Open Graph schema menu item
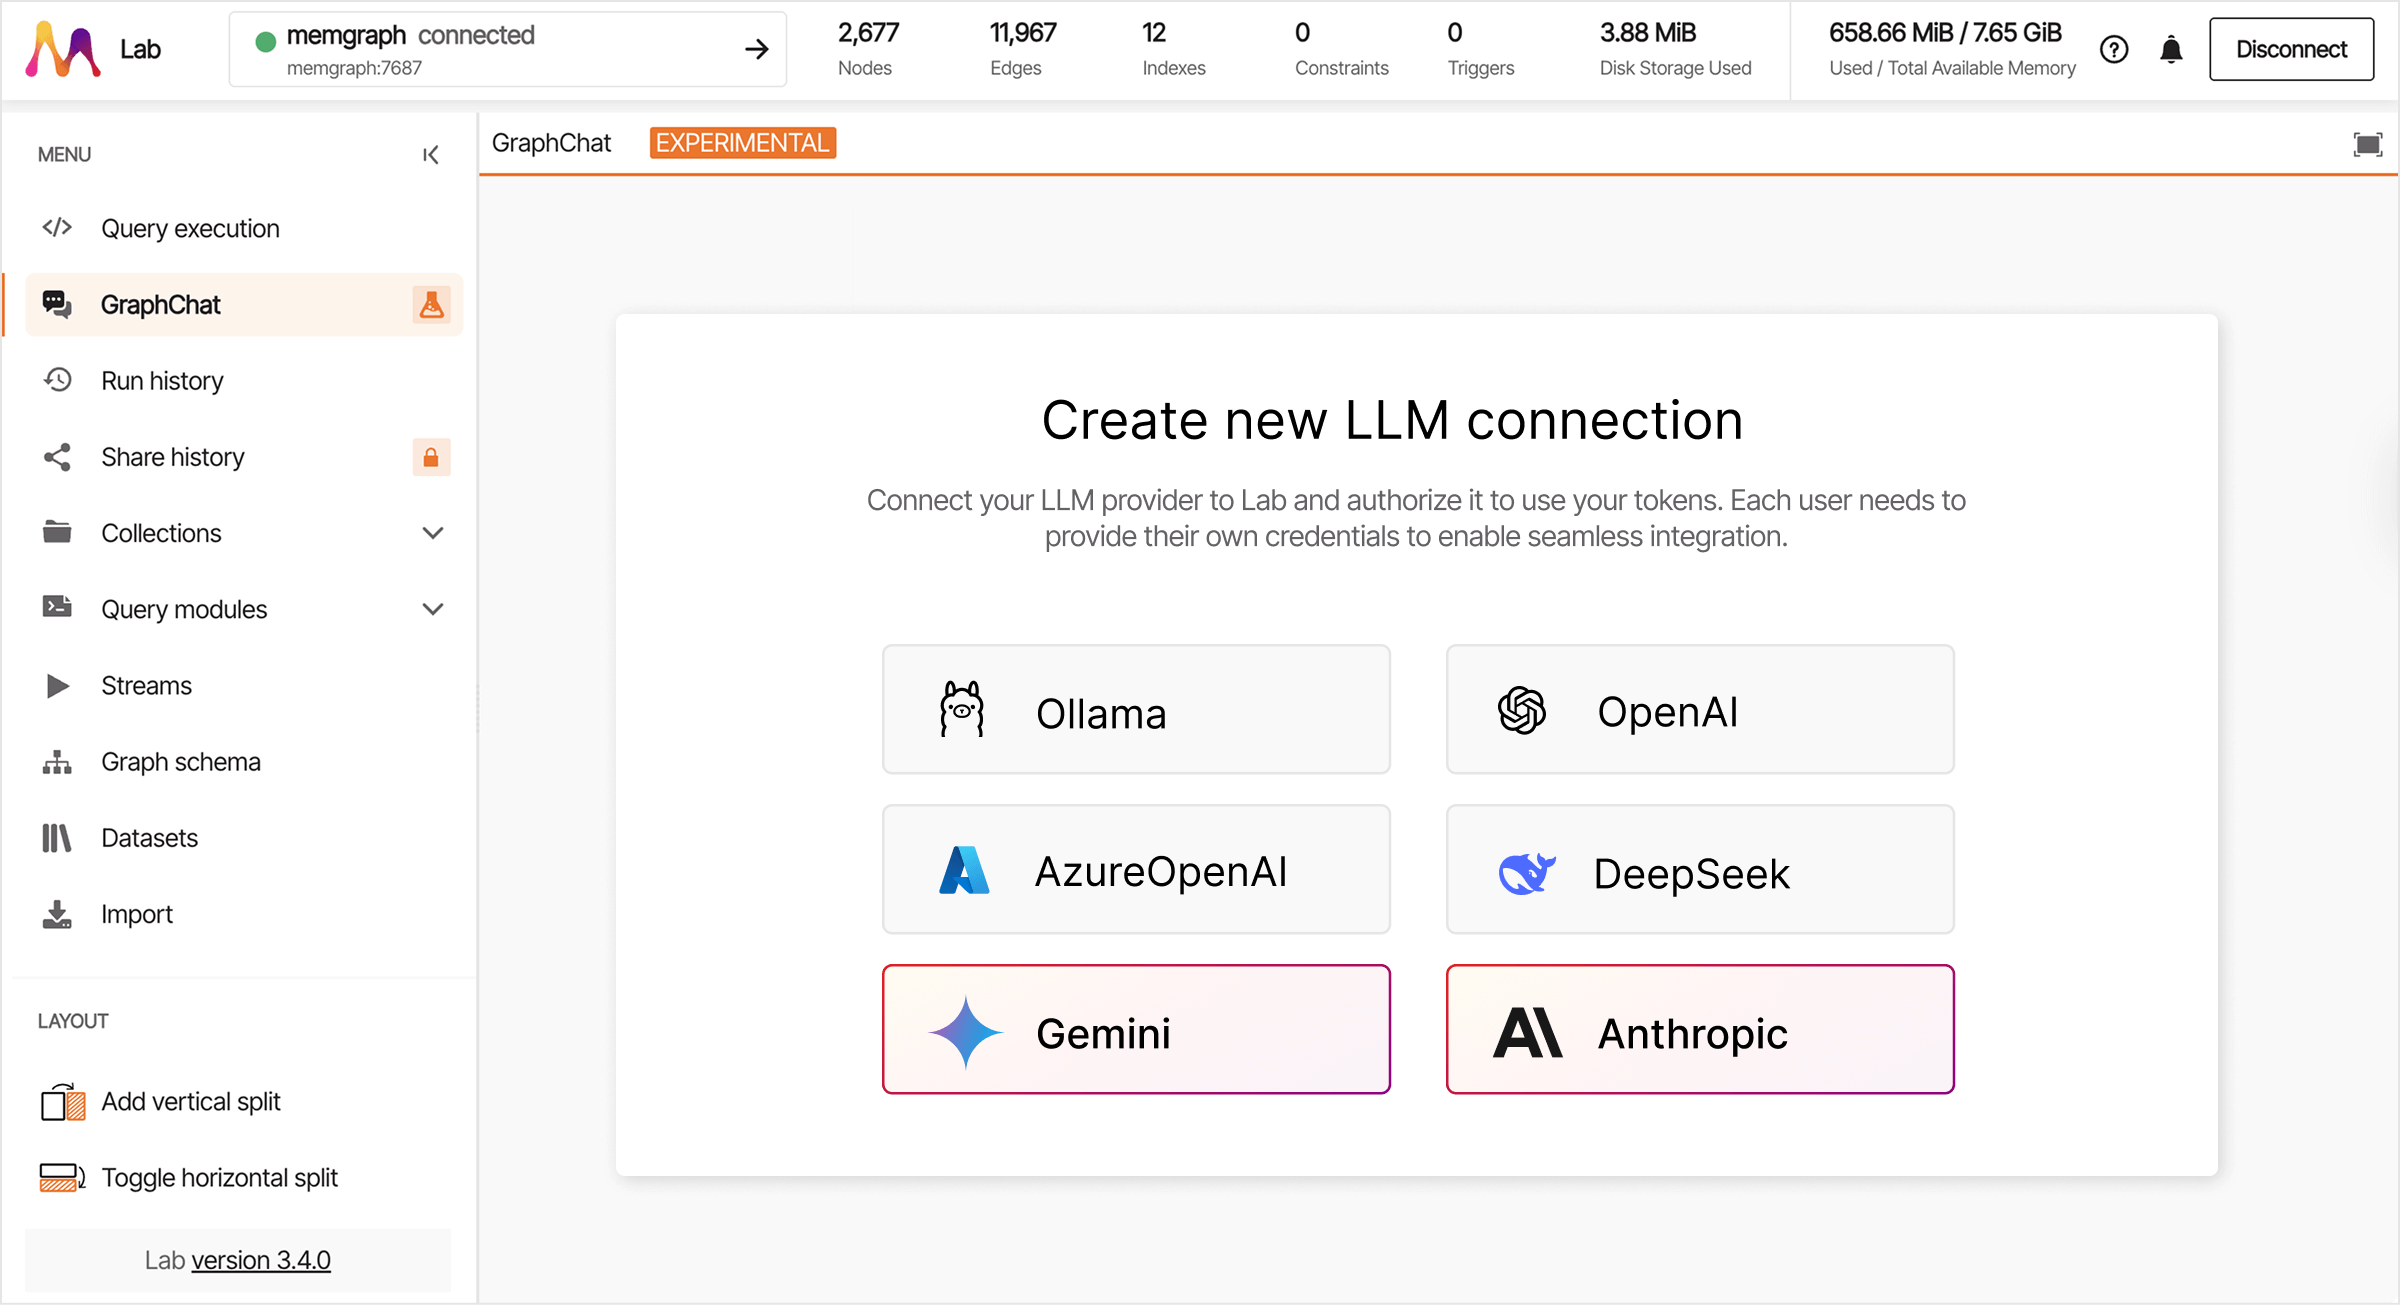This screenshot has width=2400, height=1305. point(244,762)
